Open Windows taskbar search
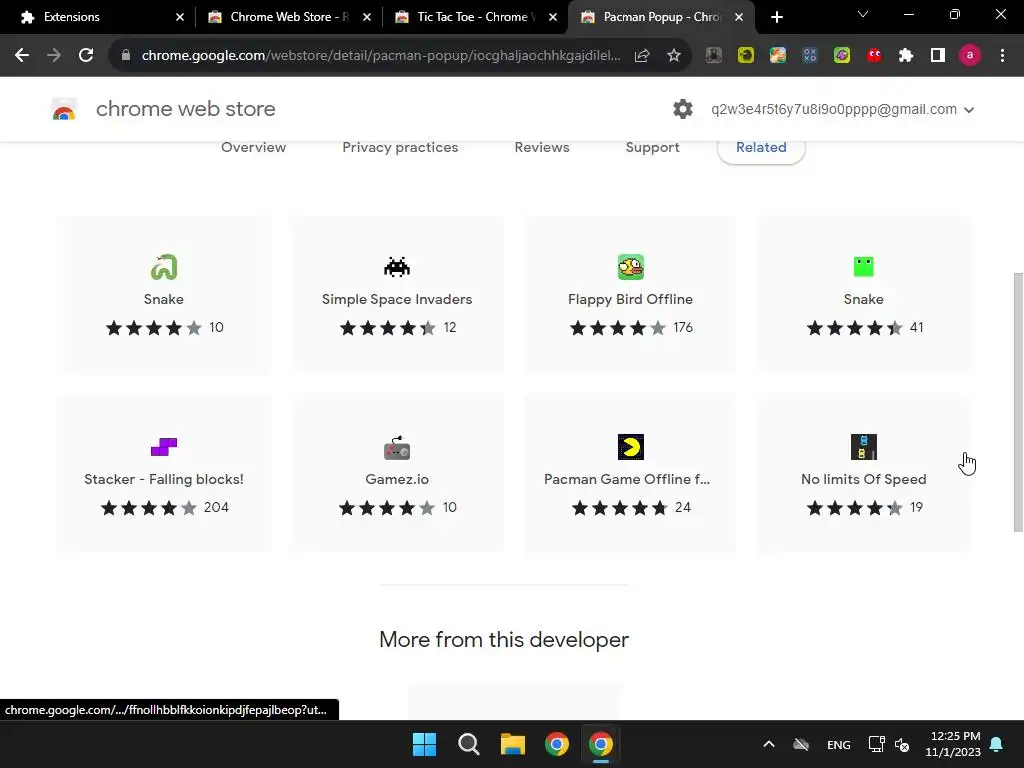 pos(468,744)
